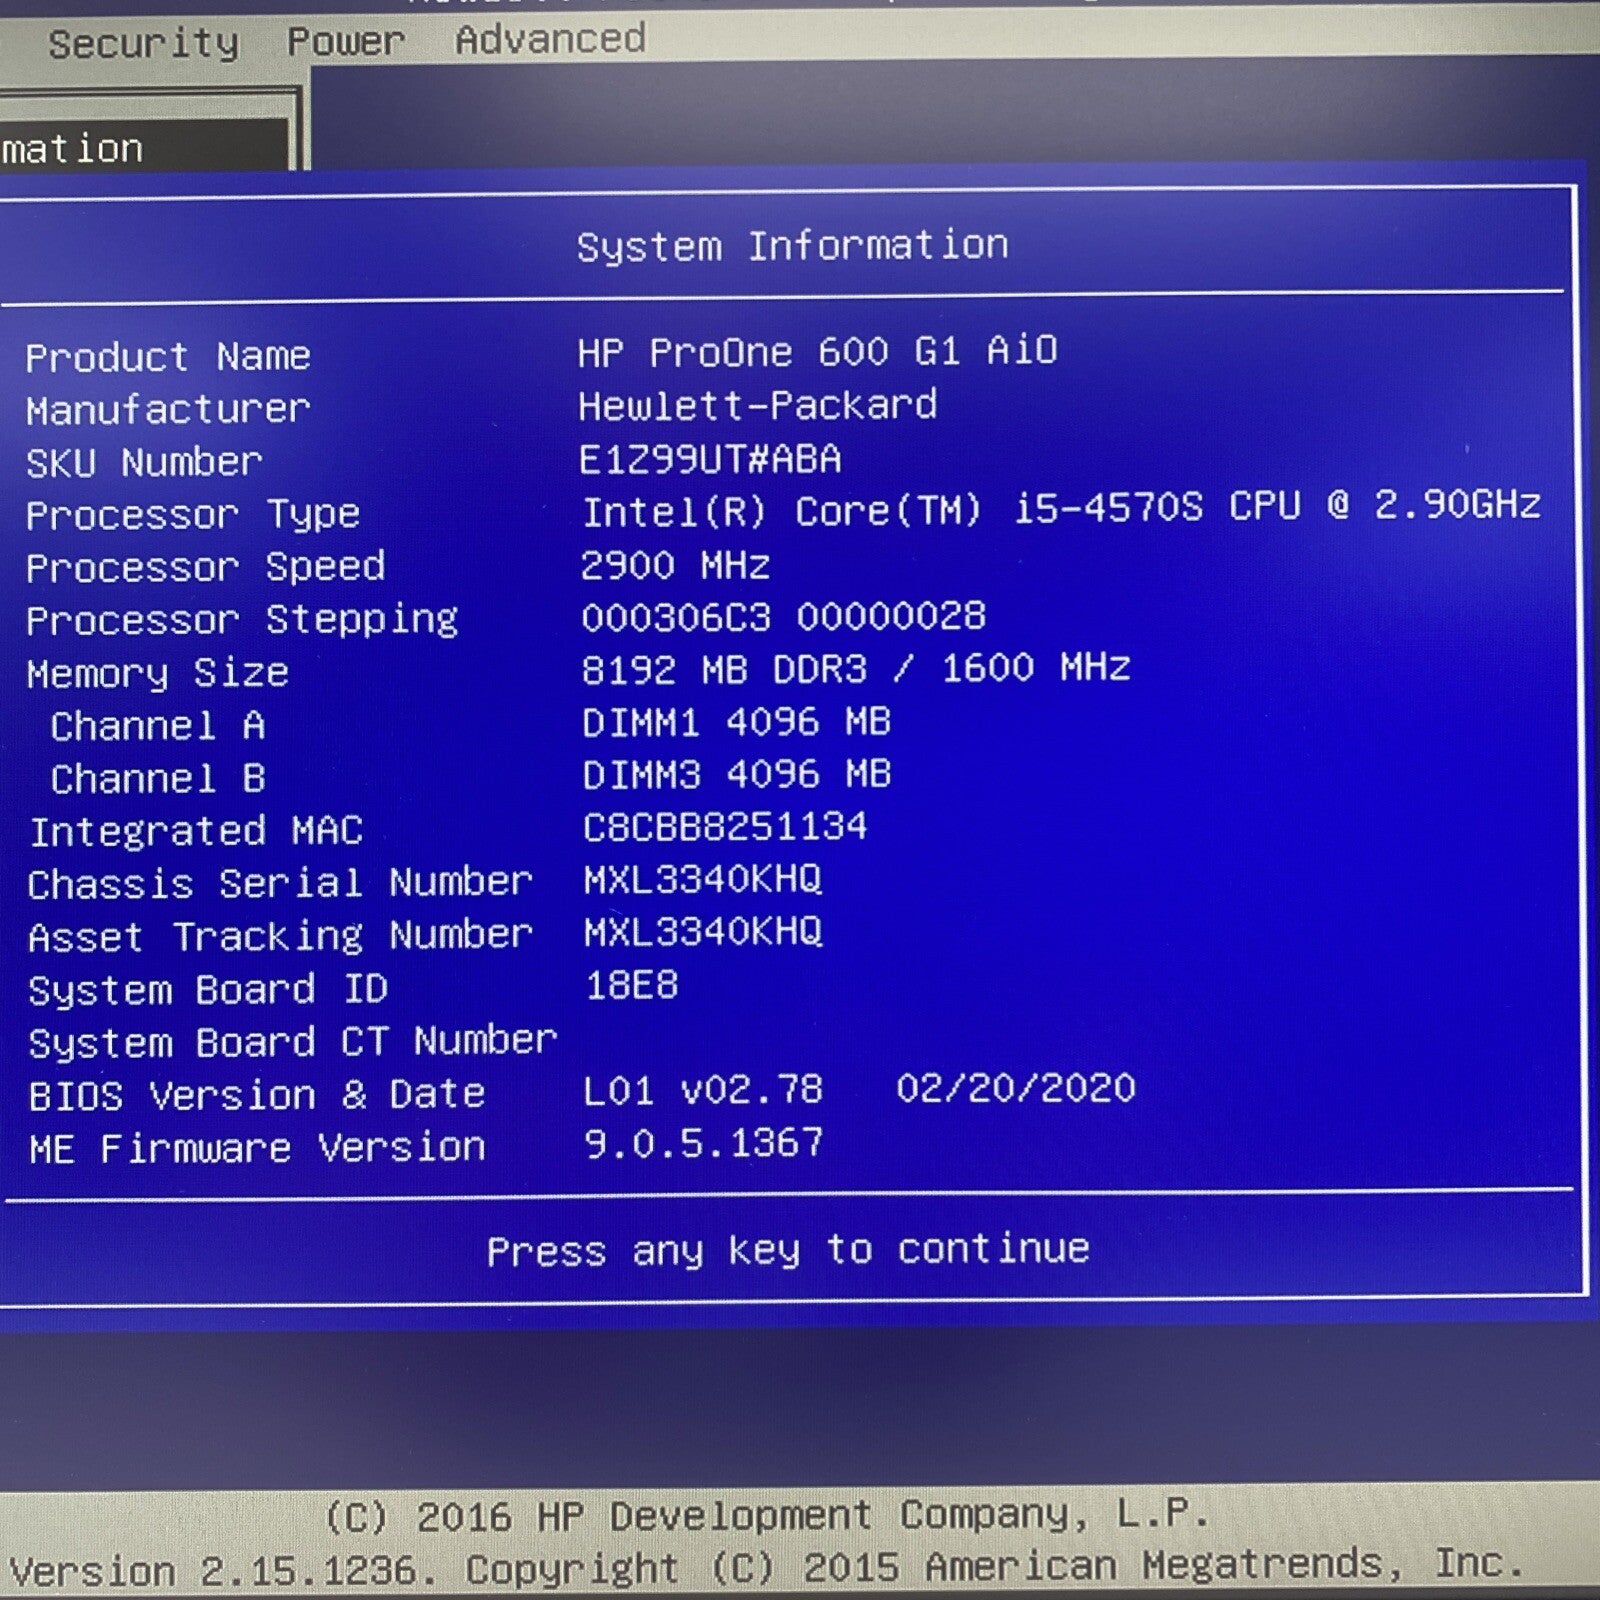Click the Product Name label
This screenshot has width=1600, height=1600.
click(x=168, y=357)
